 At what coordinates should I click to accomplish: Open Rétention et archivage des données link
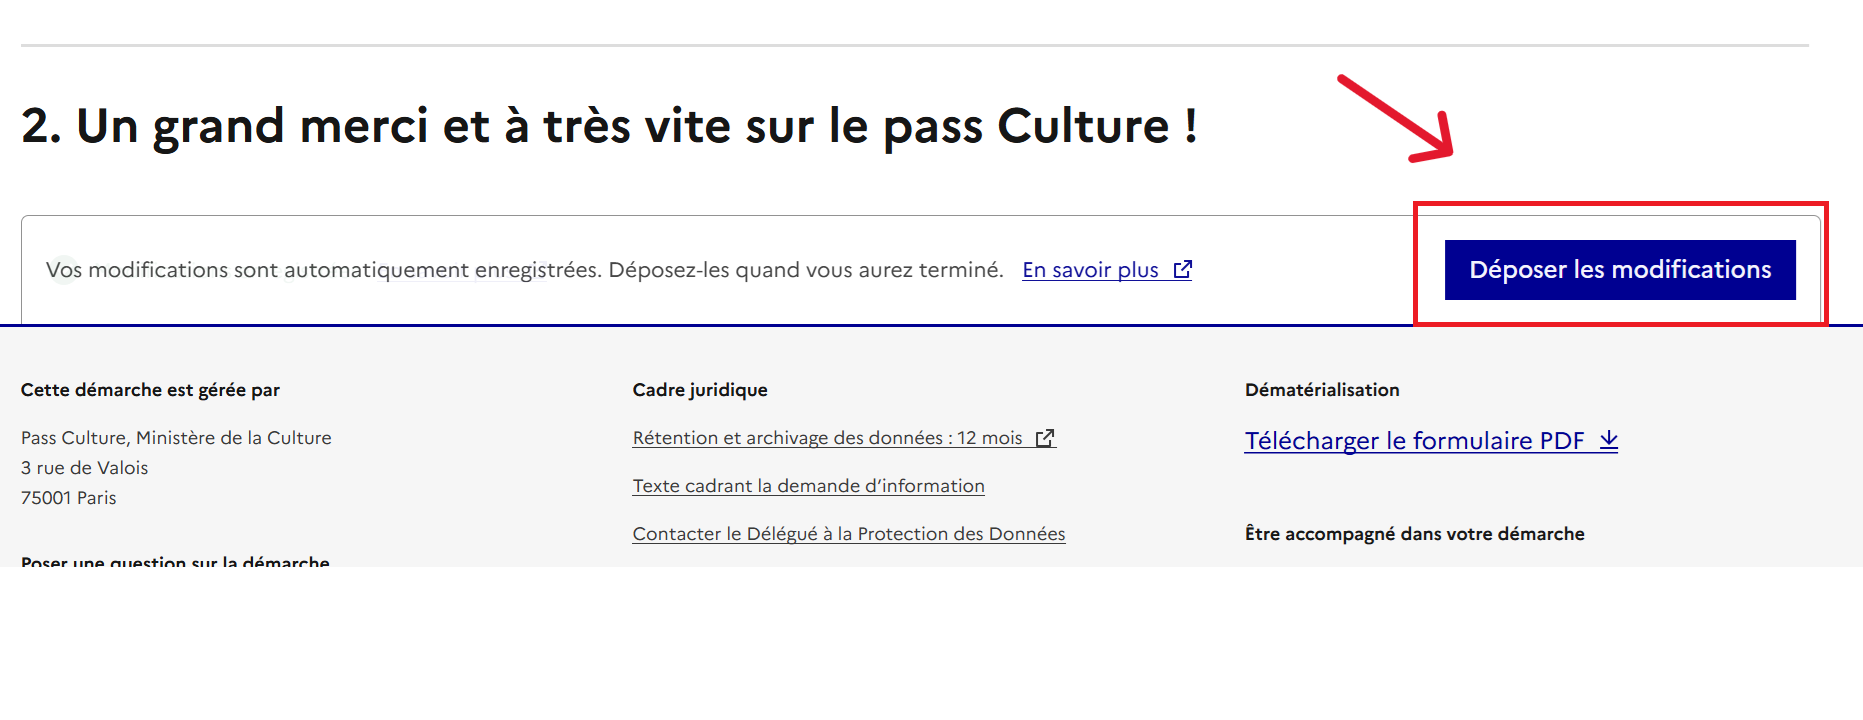click(x=844, y=438)
